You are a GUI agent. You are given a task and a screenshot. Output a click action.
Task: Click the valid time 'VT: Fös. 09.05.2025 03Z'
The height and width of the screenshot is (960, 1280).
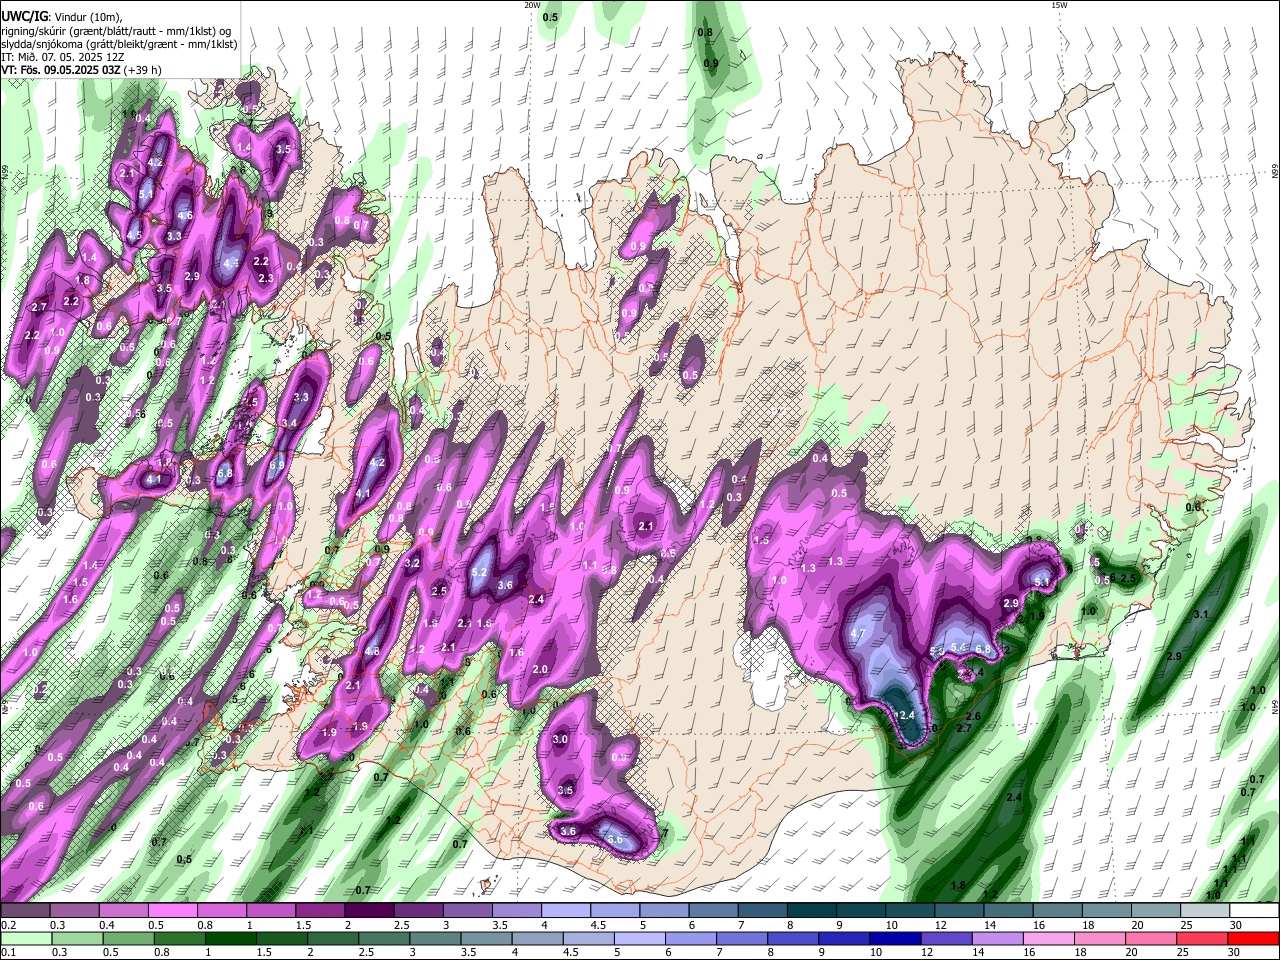61,70
